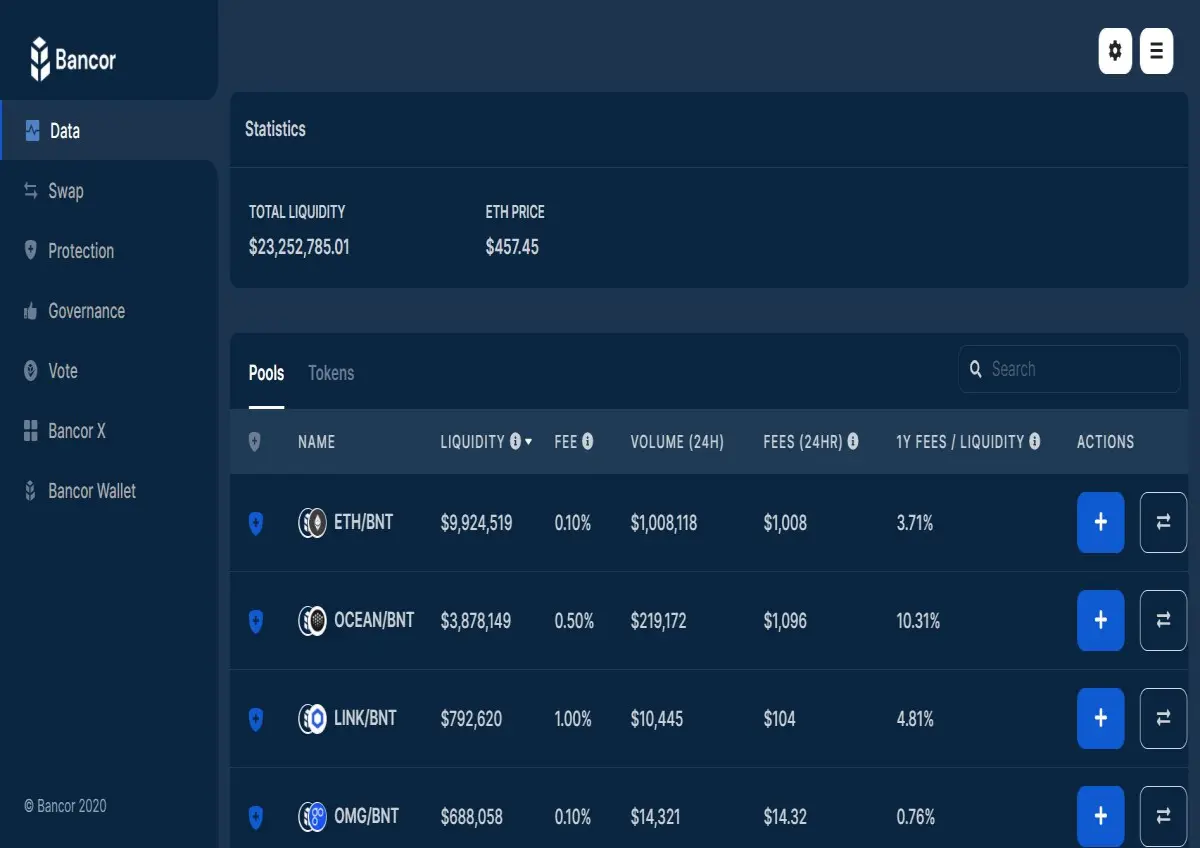Viewport: 1200px width, 848px height.
Task: Click volume value $1,008,118
Action: (x=664, y=523)
